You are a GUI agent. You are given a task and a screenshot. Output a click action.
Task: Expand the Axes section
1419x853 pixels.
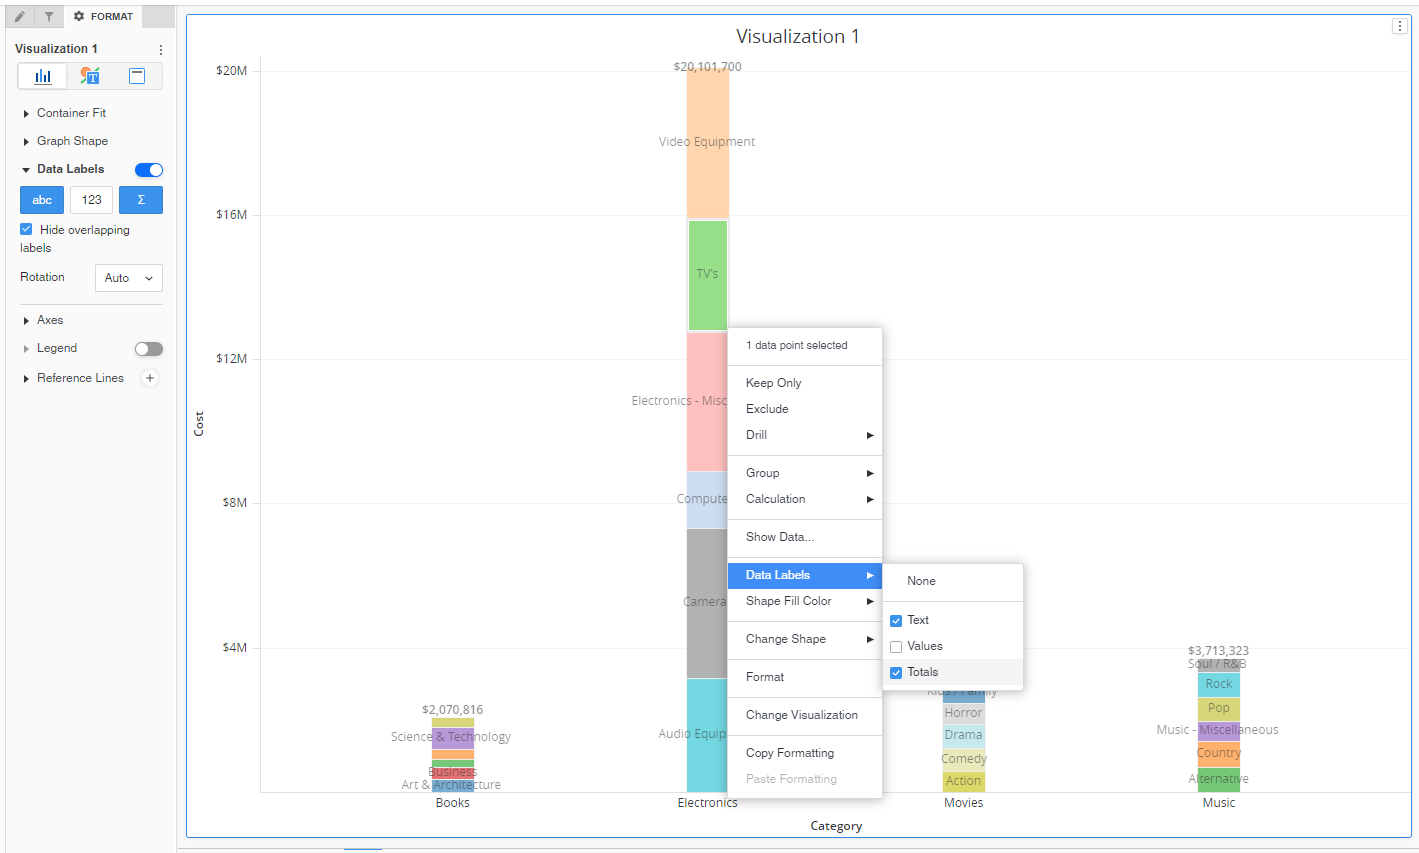49,320
